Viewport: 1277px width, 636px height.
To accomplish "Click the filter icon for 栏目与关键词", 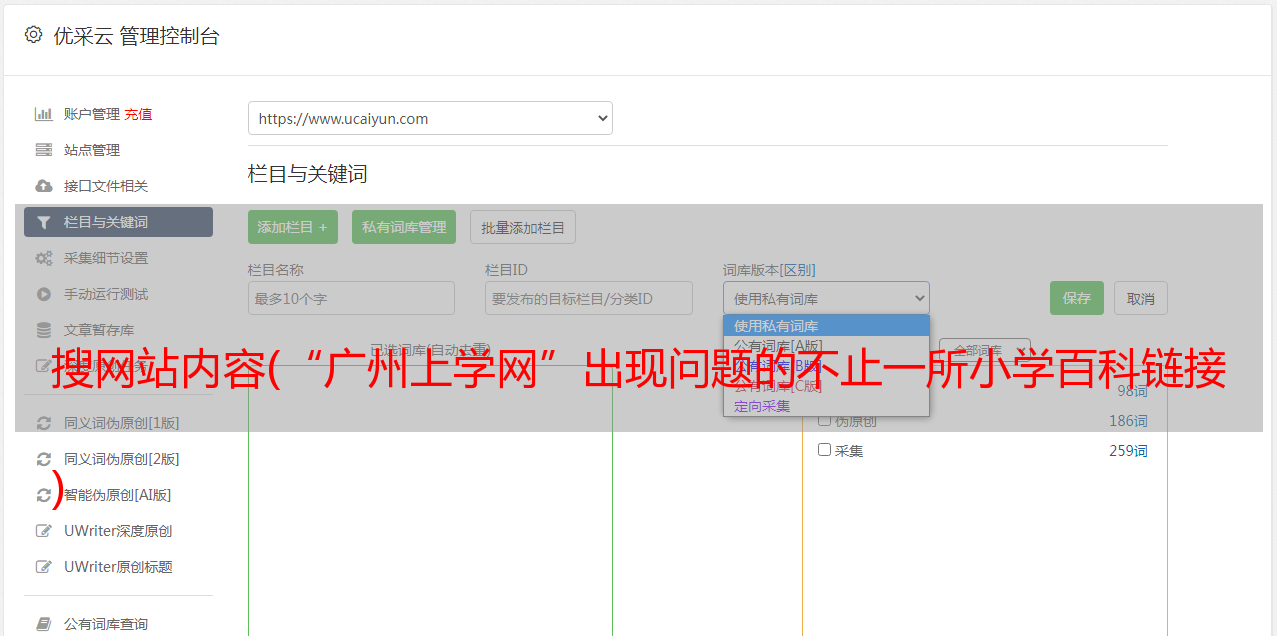I will 43,222.
